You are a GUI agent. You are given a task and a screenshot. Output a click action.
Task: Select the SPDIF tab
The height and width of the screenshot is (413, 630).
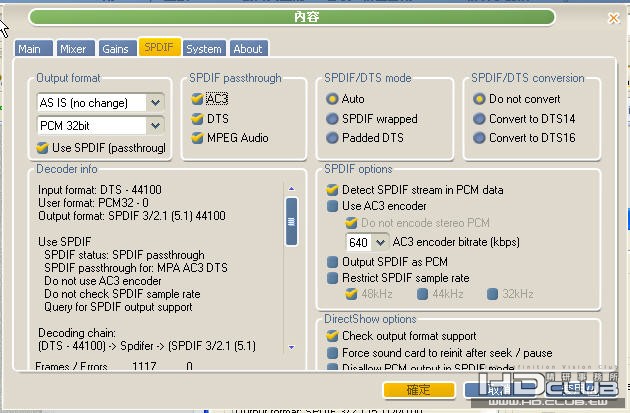coord(160,47)
